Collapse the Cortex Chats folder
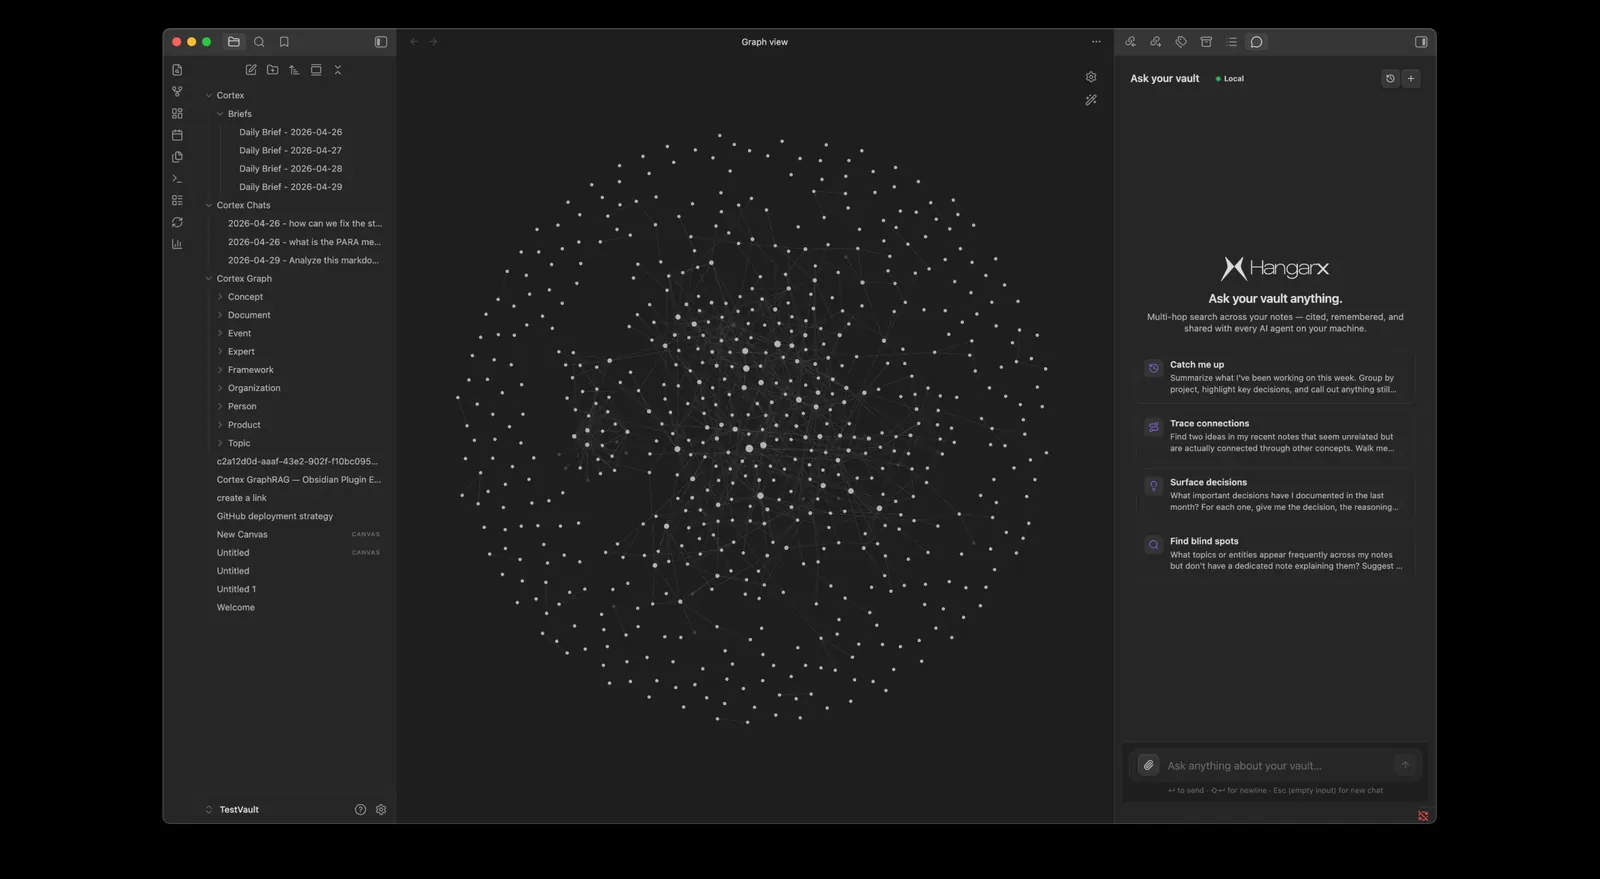Viewport: 1600px width, 879px height. [x=209, y=205]
